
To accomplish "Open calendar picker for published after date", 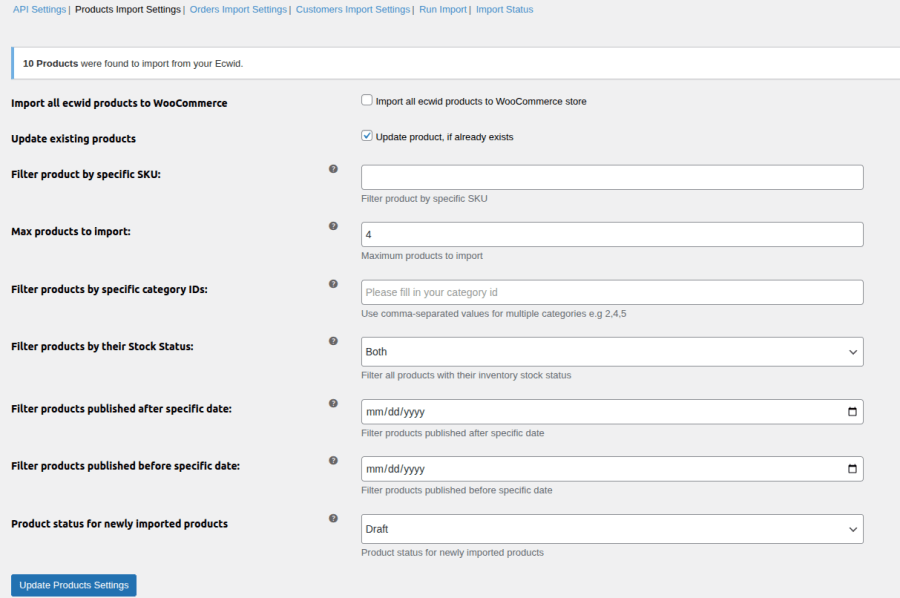I will [x=852, y=412].
